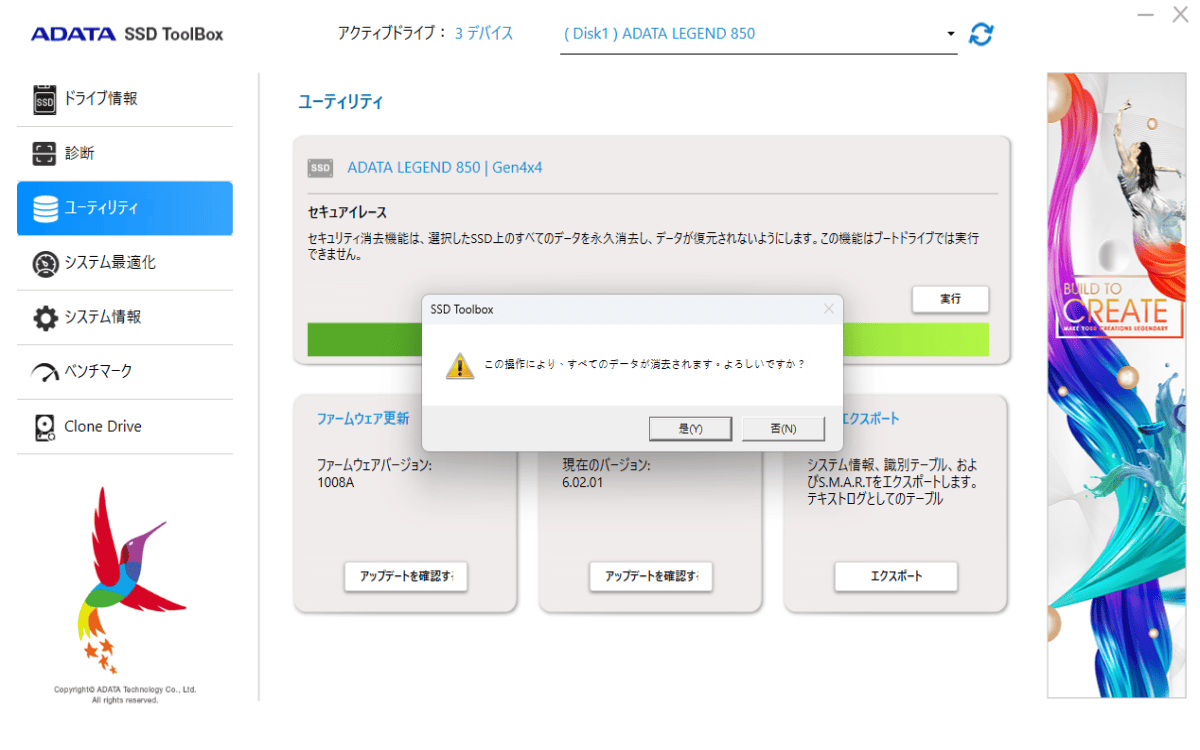Click the utilities database stack icon
This screenshot has width=1200, height=750.
[x=45, y=209]
